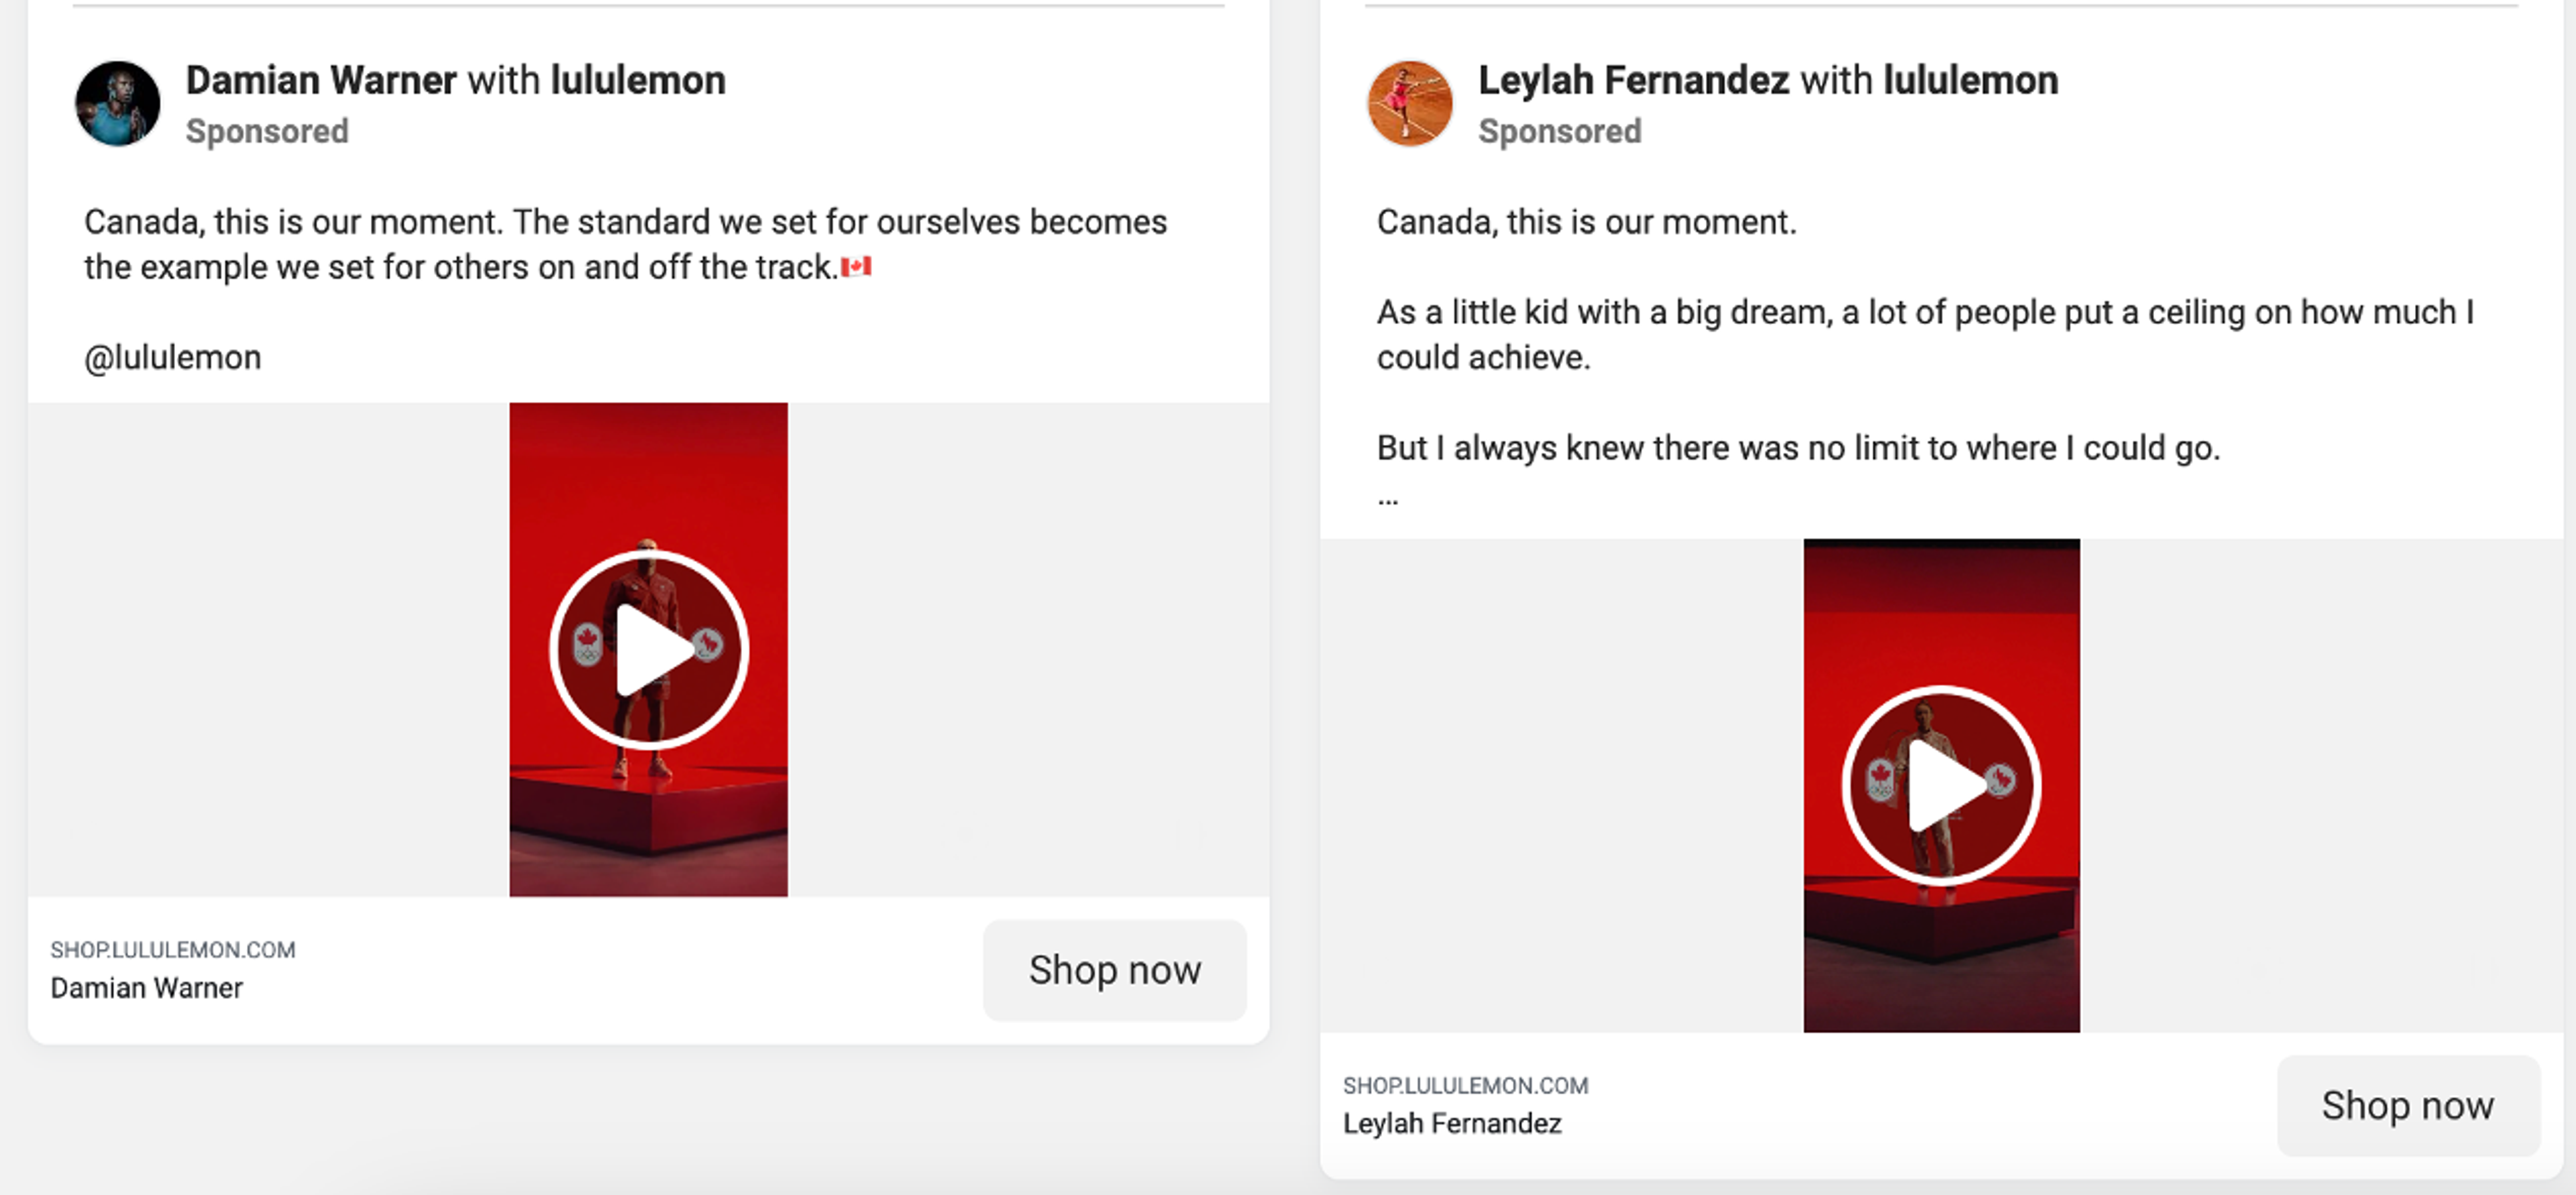Open SHOP.LULULEMON.COM from Leylah's ad footer

(x=1465, y=1085)
